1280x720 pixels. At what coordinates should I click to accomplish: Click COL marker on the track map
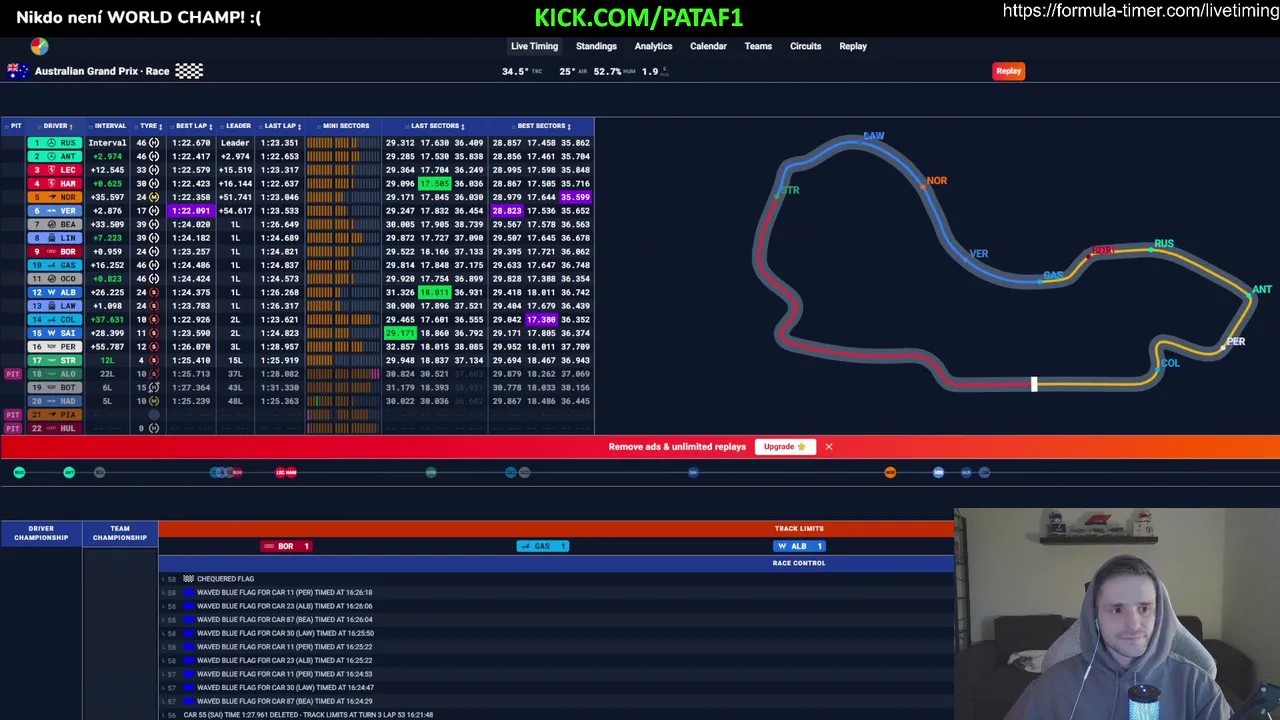click(1168, 364)
